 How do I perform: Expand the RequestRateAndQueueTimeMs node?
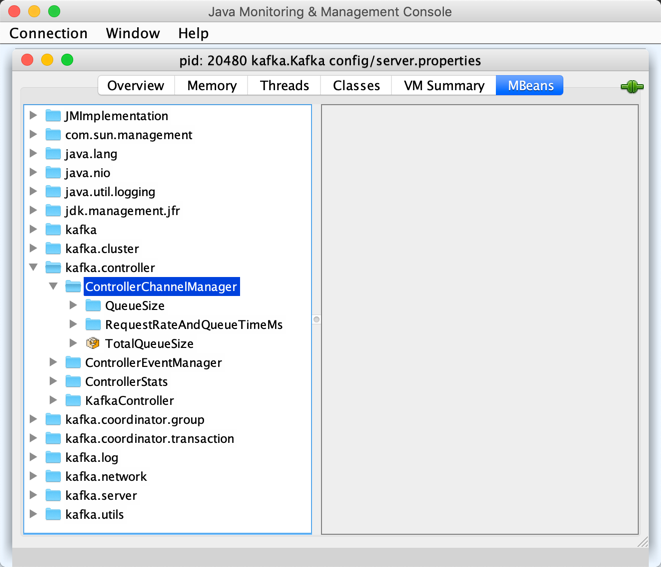[73, 324]
